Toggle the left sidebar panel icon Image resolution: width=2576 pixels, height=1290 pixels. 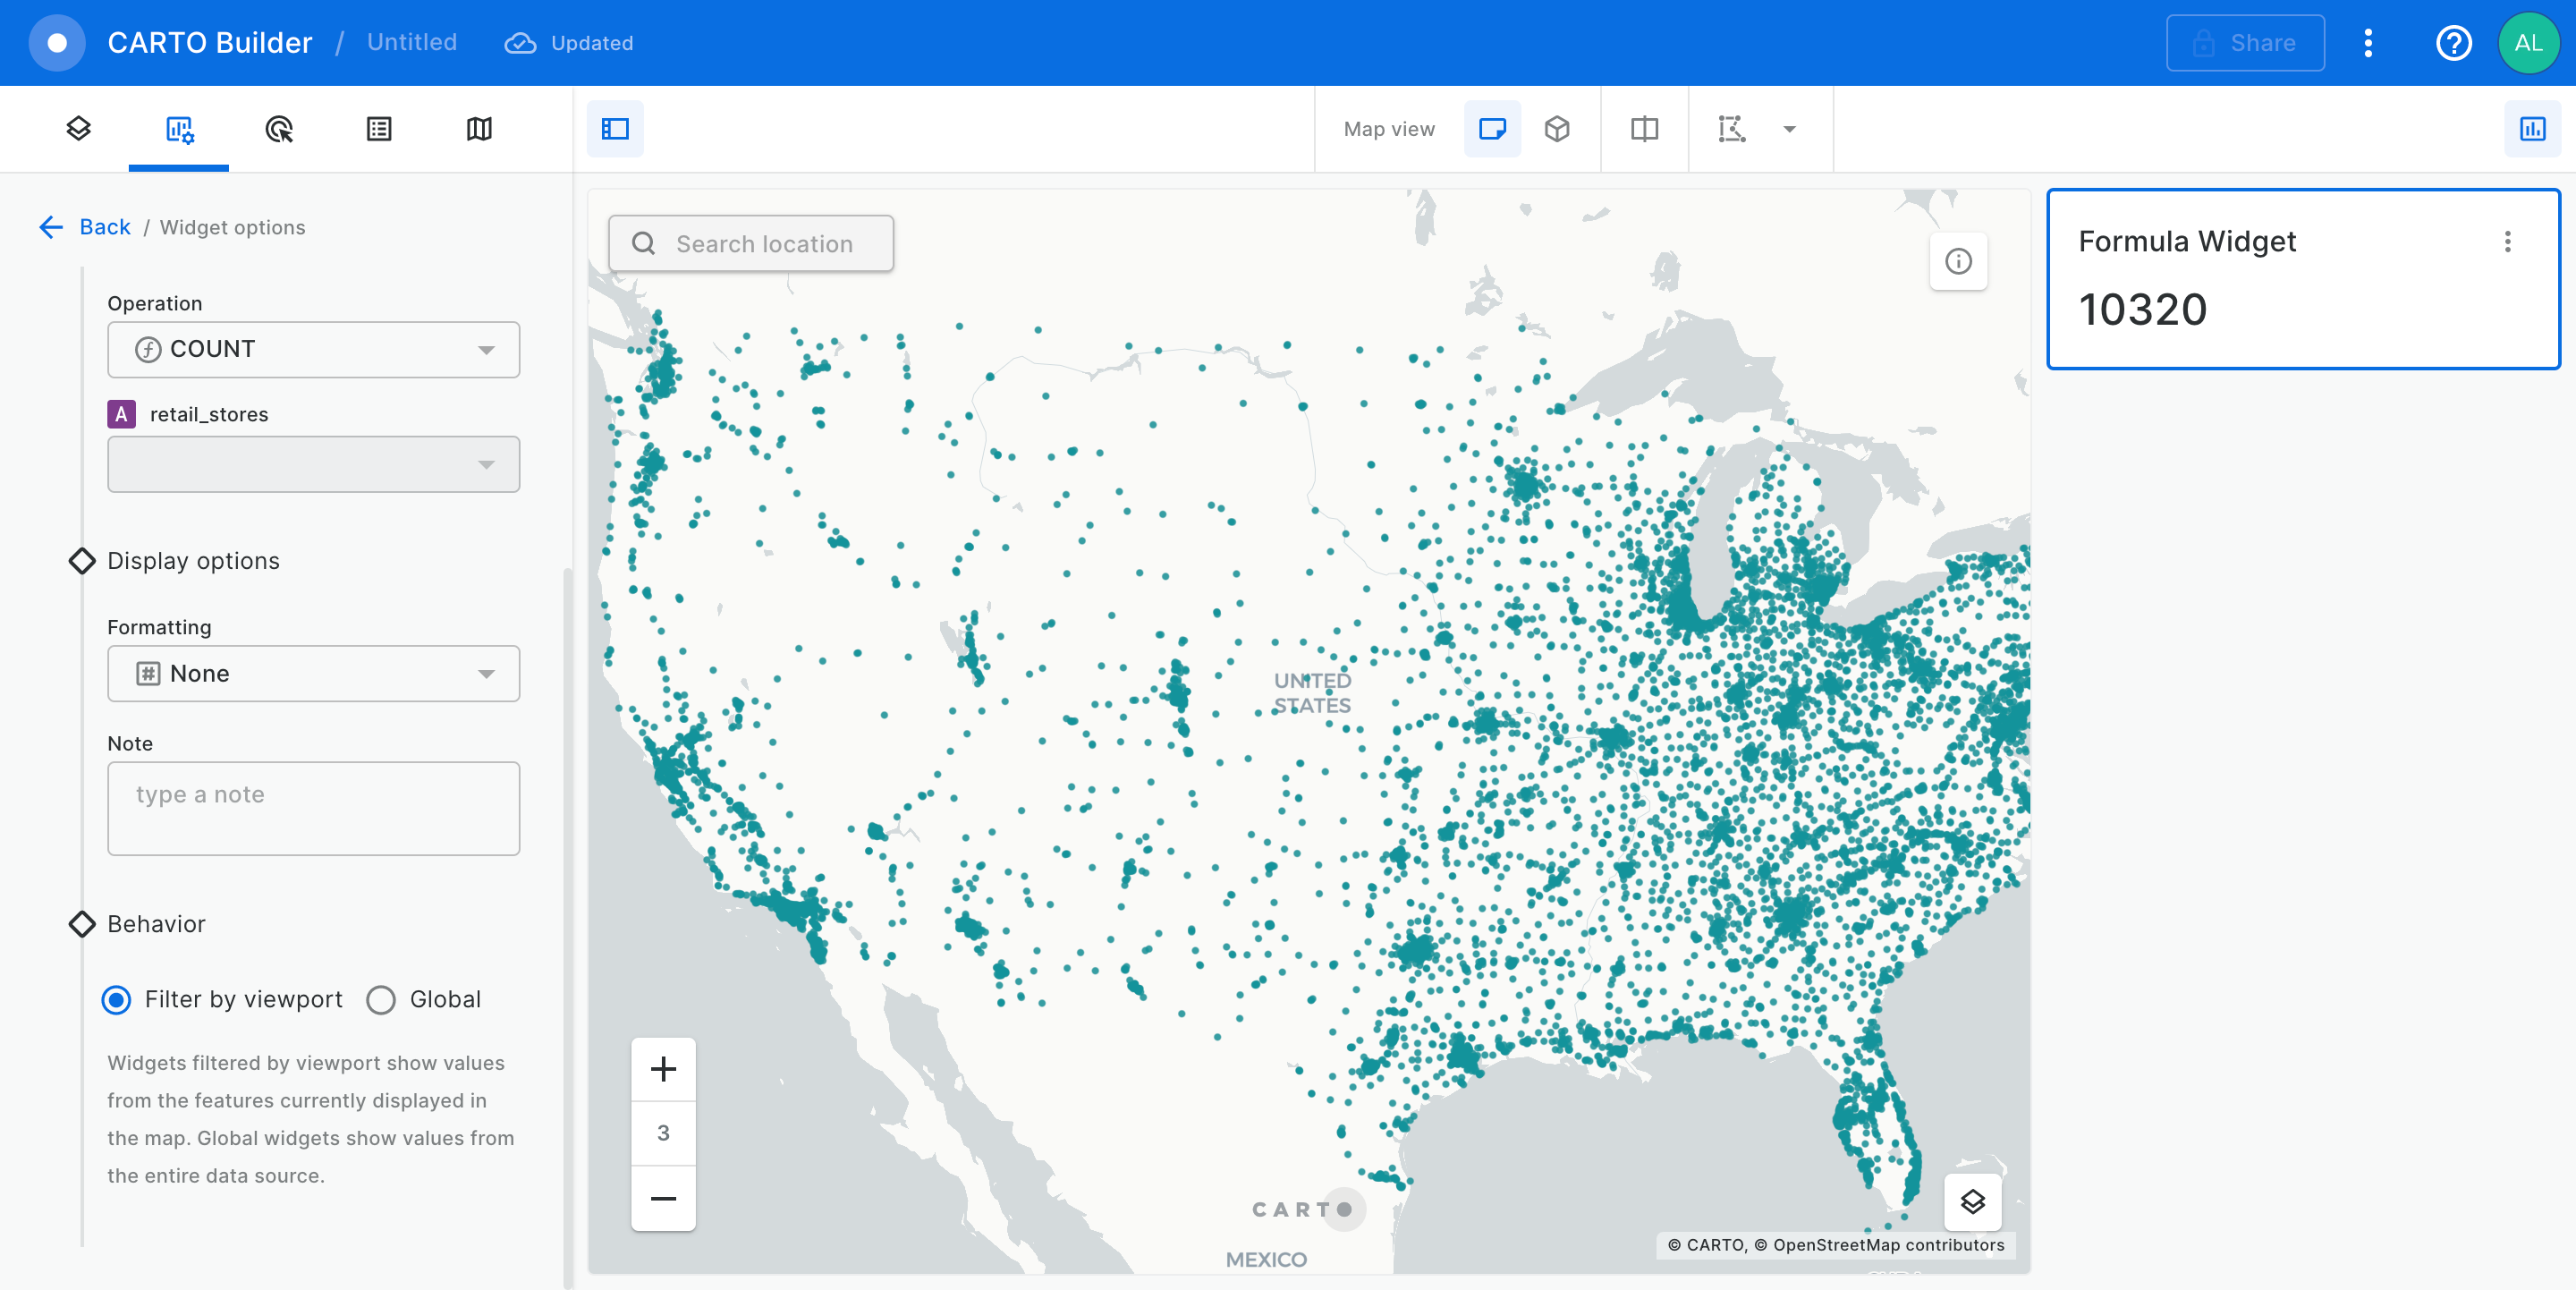(x=615, y=129)
